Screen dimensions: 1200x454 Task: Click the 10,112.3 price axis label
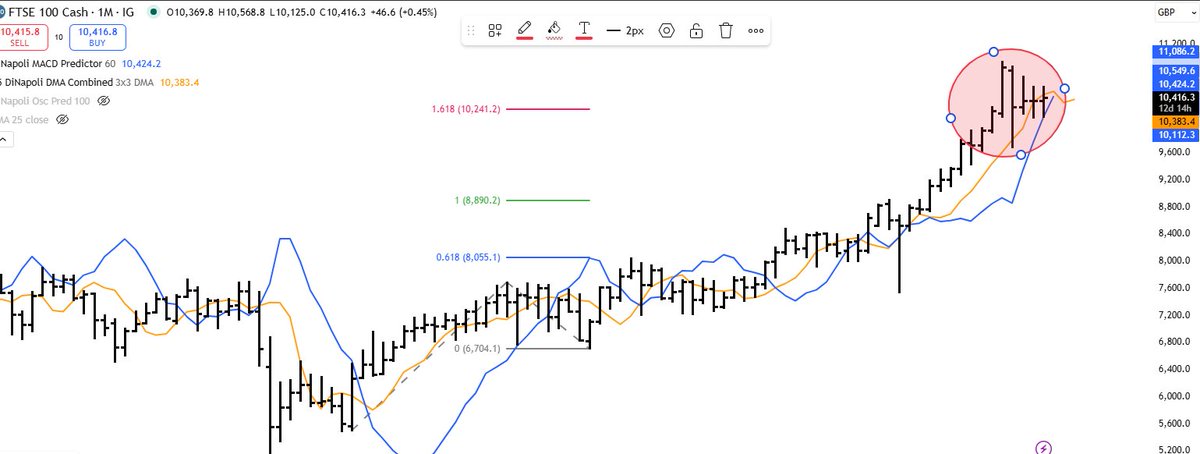[1176, 134]
